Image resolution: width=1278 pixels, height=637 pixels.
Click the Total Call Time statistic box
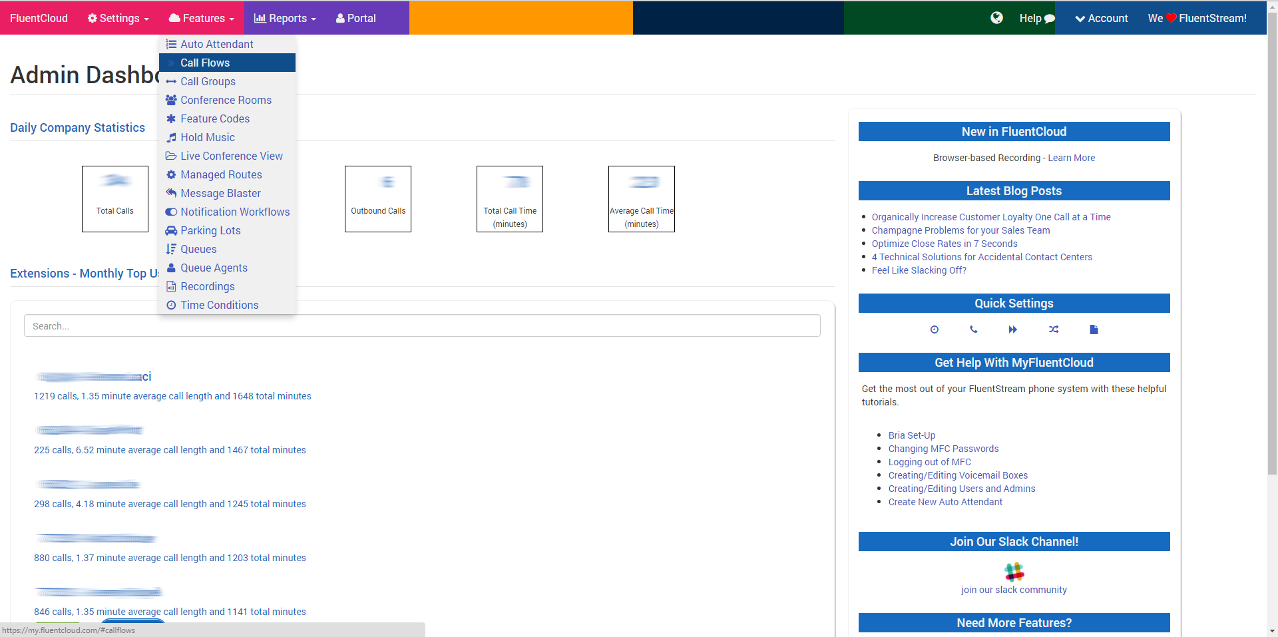[509, 199]
